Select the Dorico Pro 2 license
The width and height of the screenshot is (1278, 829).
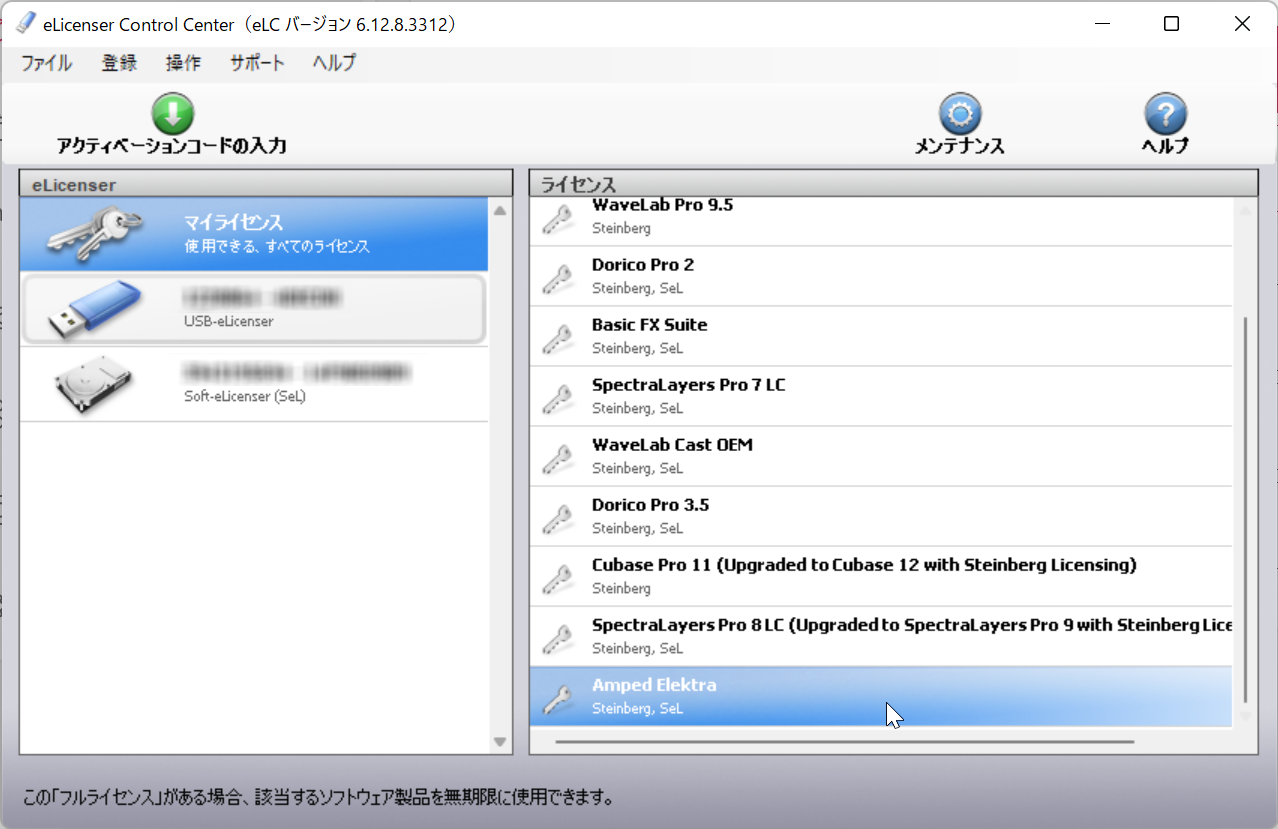pos(881,277)
